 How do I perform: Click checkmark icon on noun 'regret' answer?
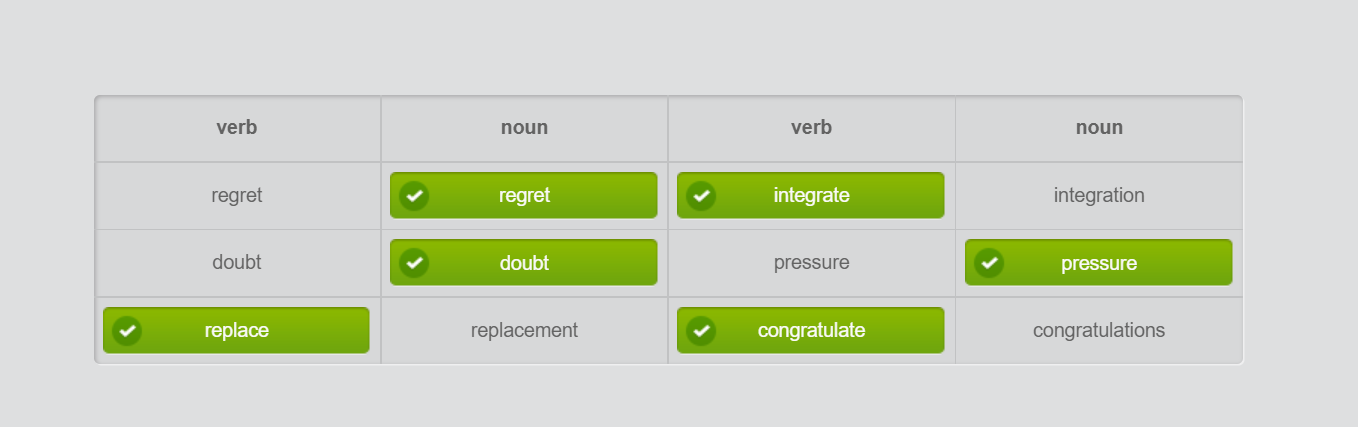pos(414,196)
